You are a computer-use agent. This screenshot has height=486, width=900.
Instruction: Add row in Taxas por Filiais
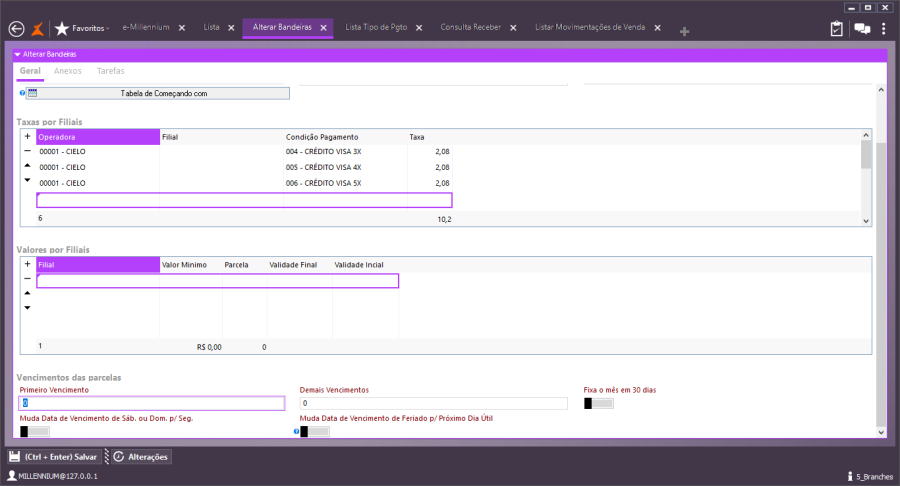tap(28, 137)
